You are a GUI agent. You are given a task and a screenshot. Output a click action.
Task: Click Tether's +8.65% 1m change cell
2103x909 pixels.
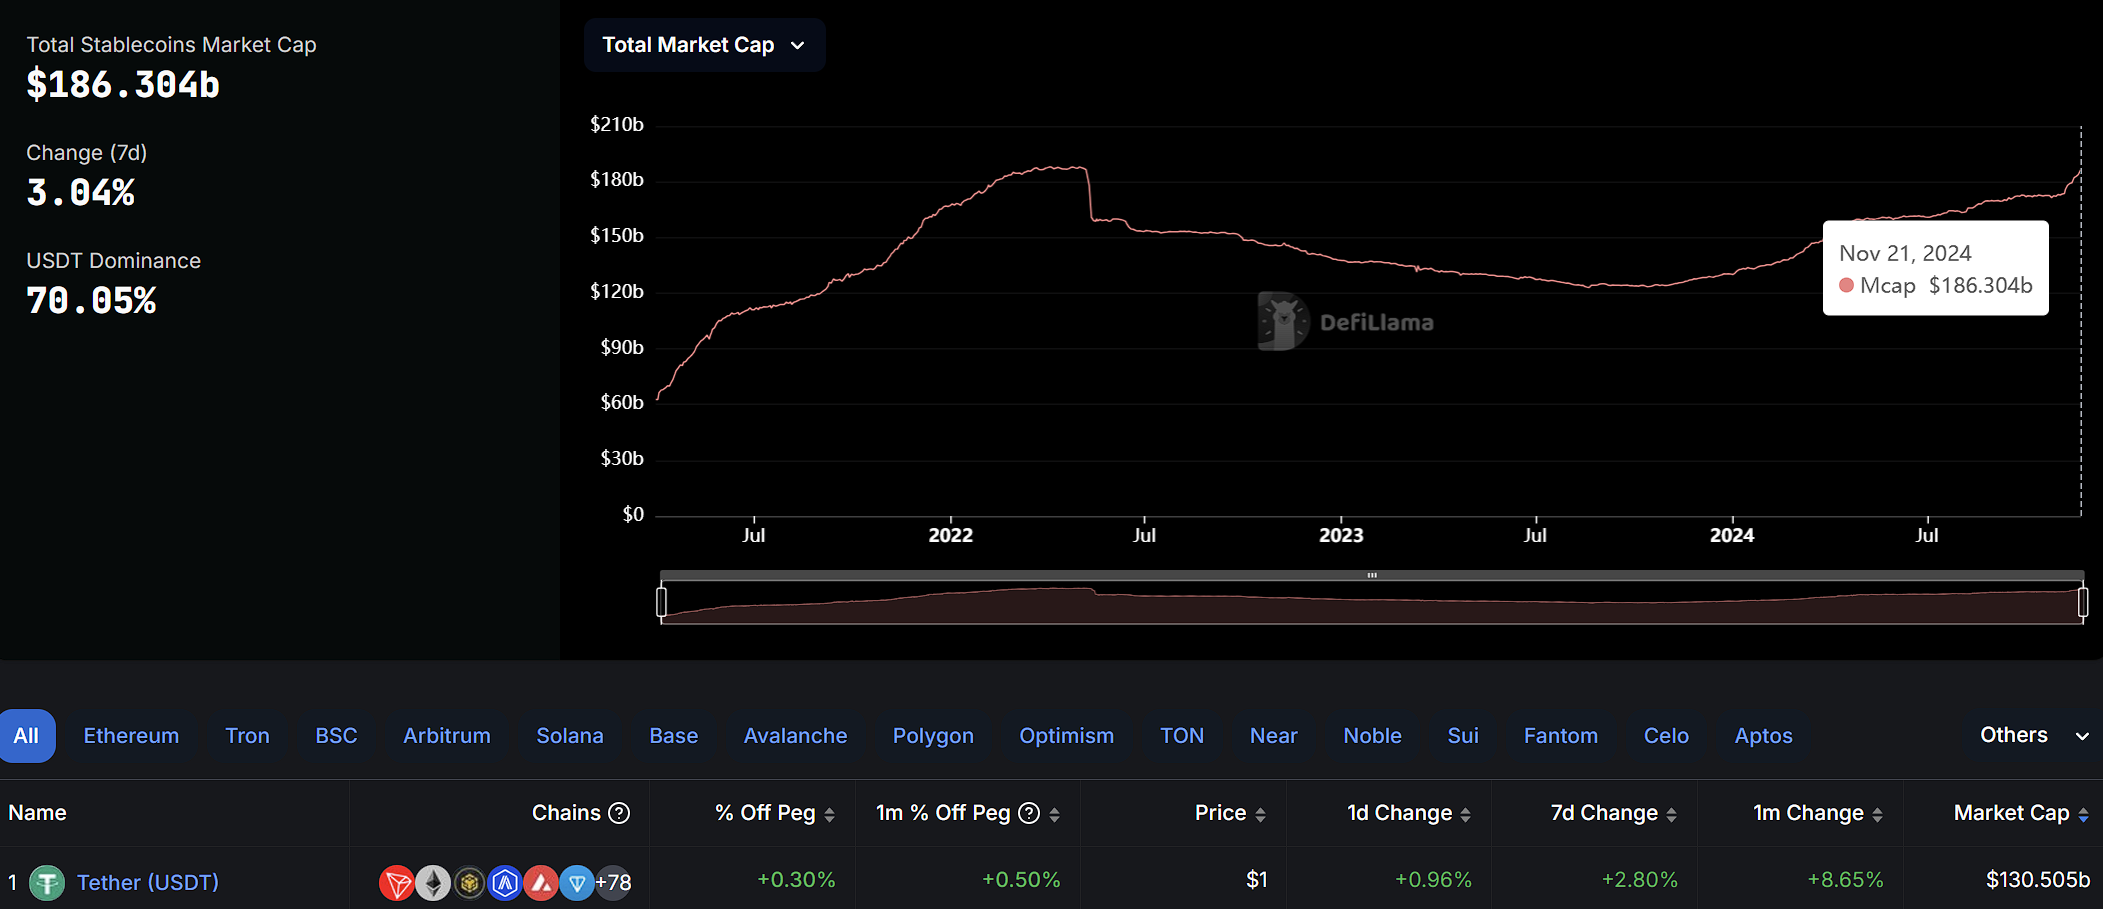[x=1845, y=880]
